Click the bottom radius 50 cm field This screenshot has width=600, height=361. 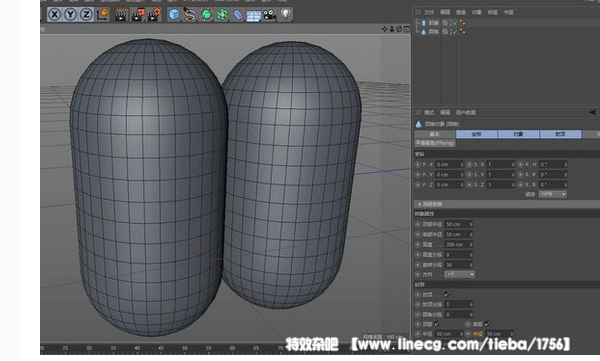[458, 234]
